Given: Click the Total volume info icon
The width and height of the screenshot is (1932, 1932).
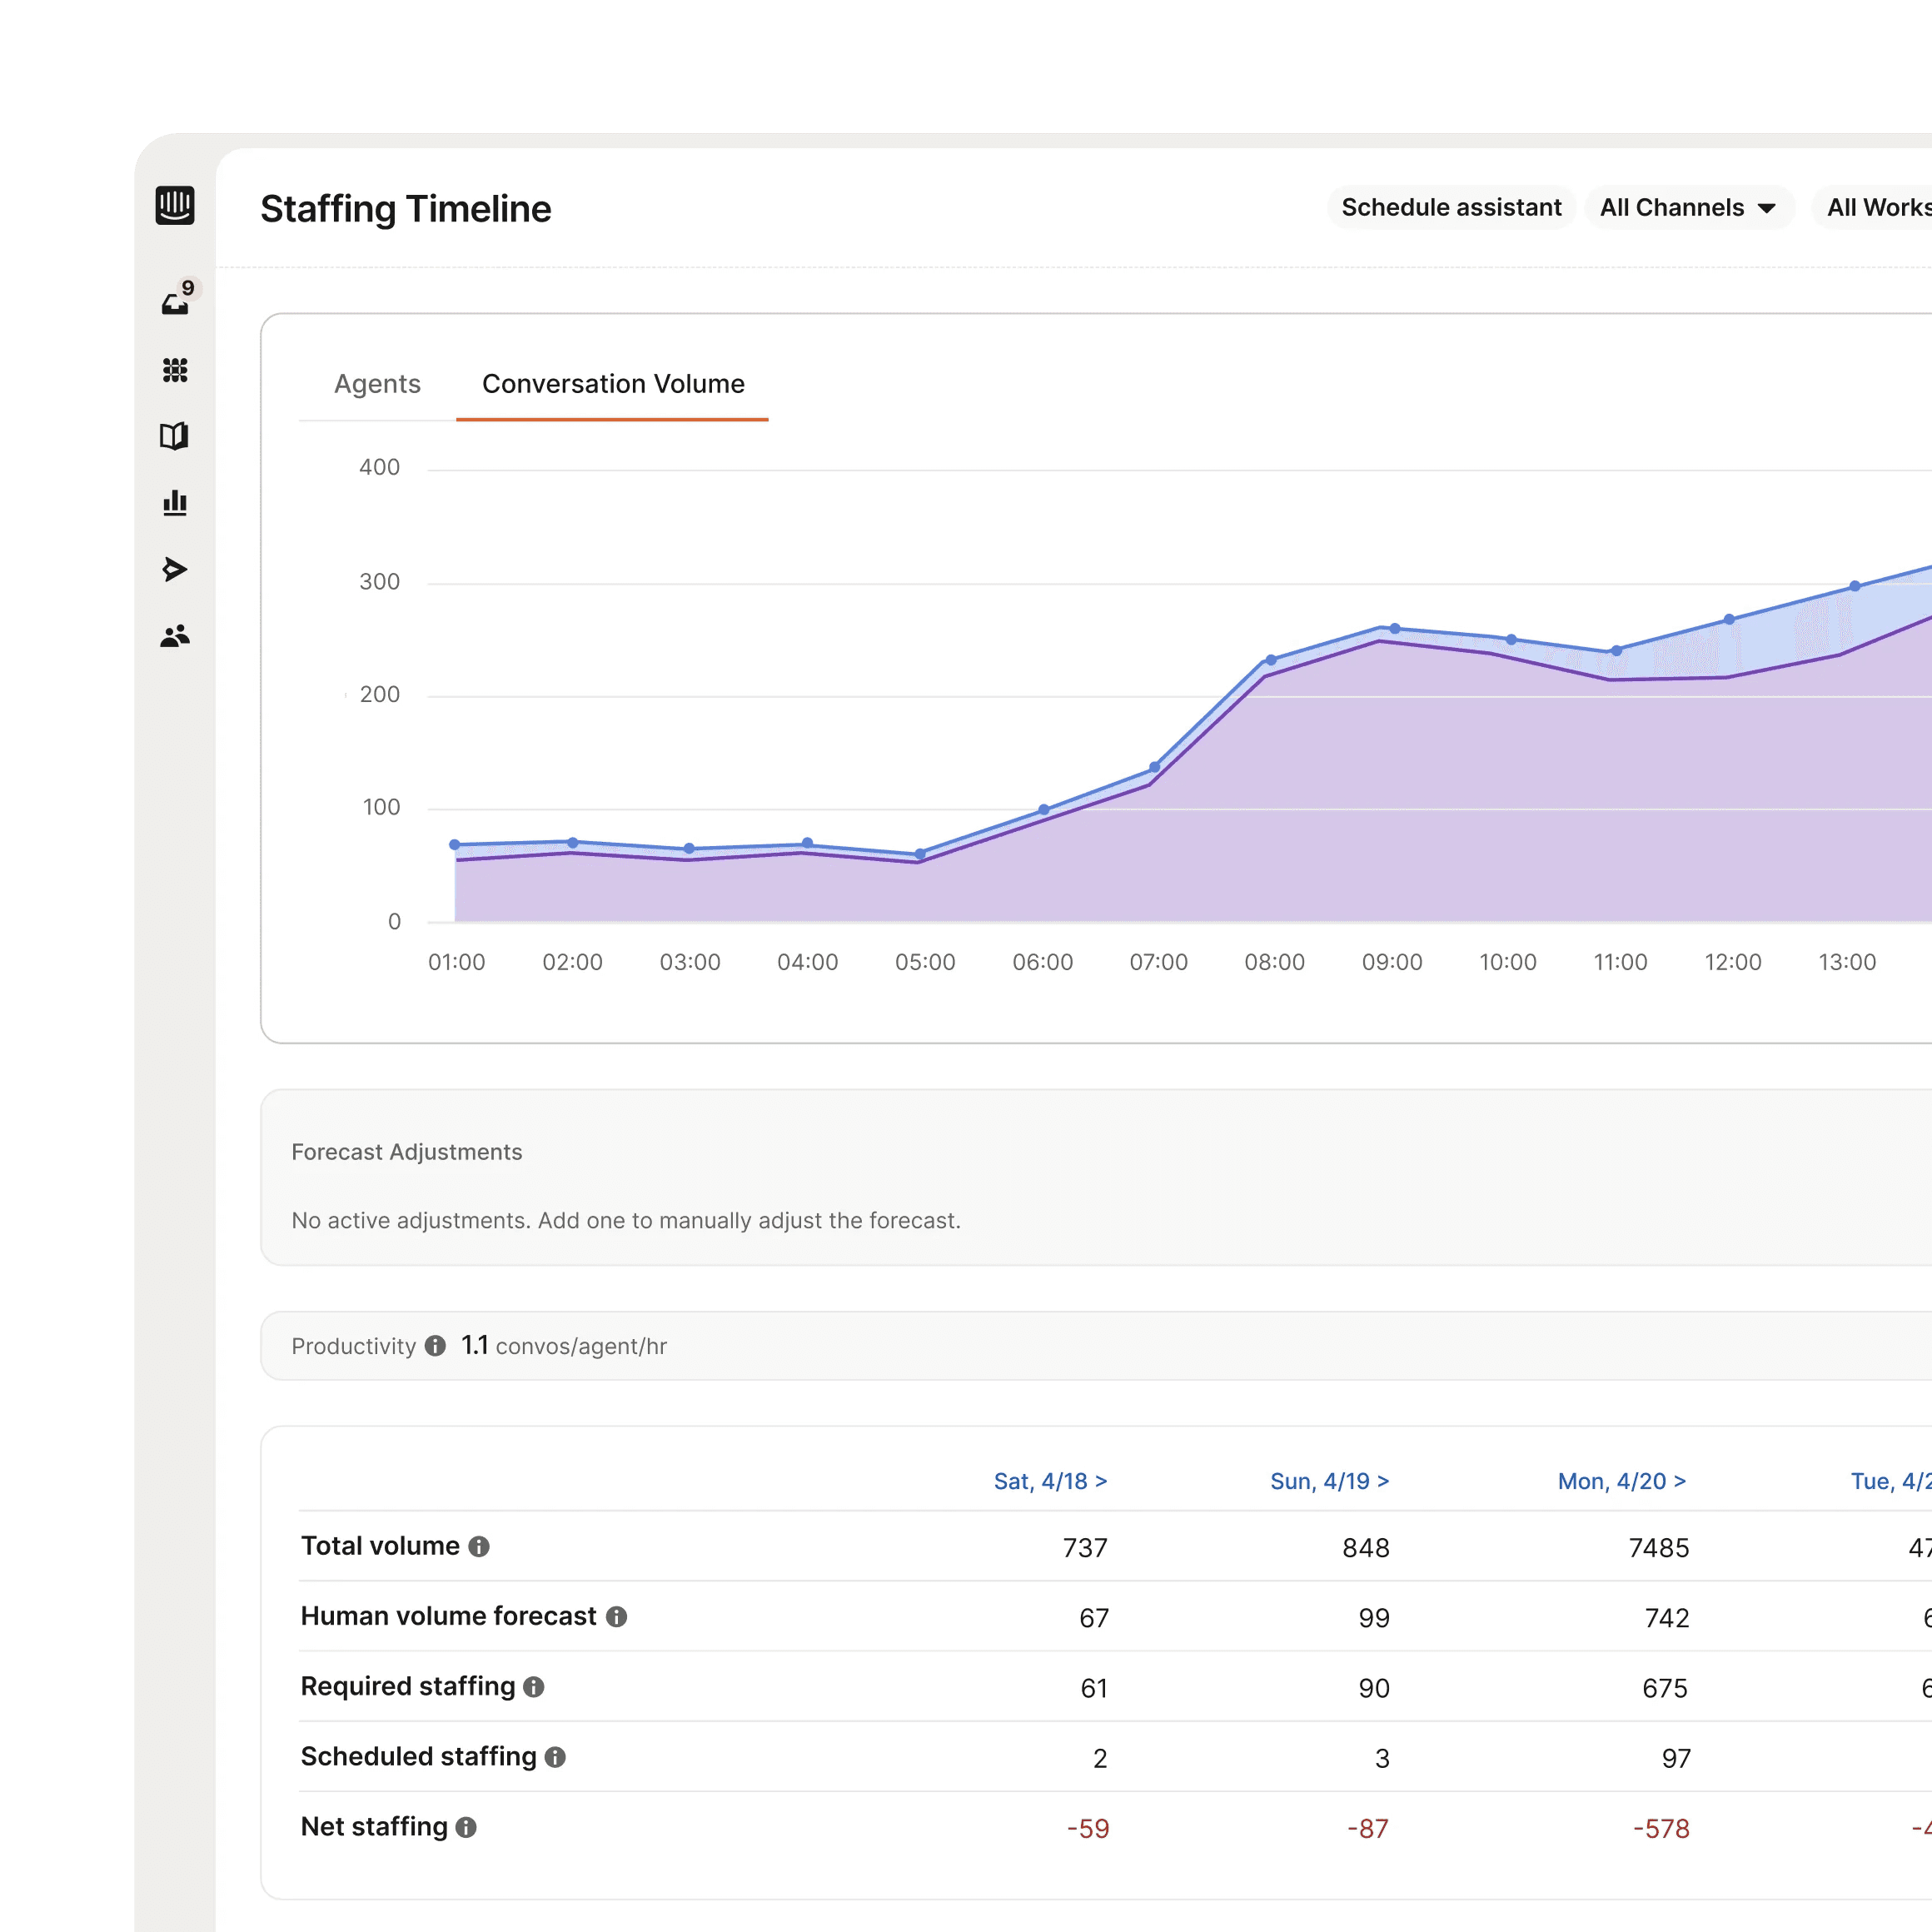Looking at the screenshot, I should (x=479, y=1547).
